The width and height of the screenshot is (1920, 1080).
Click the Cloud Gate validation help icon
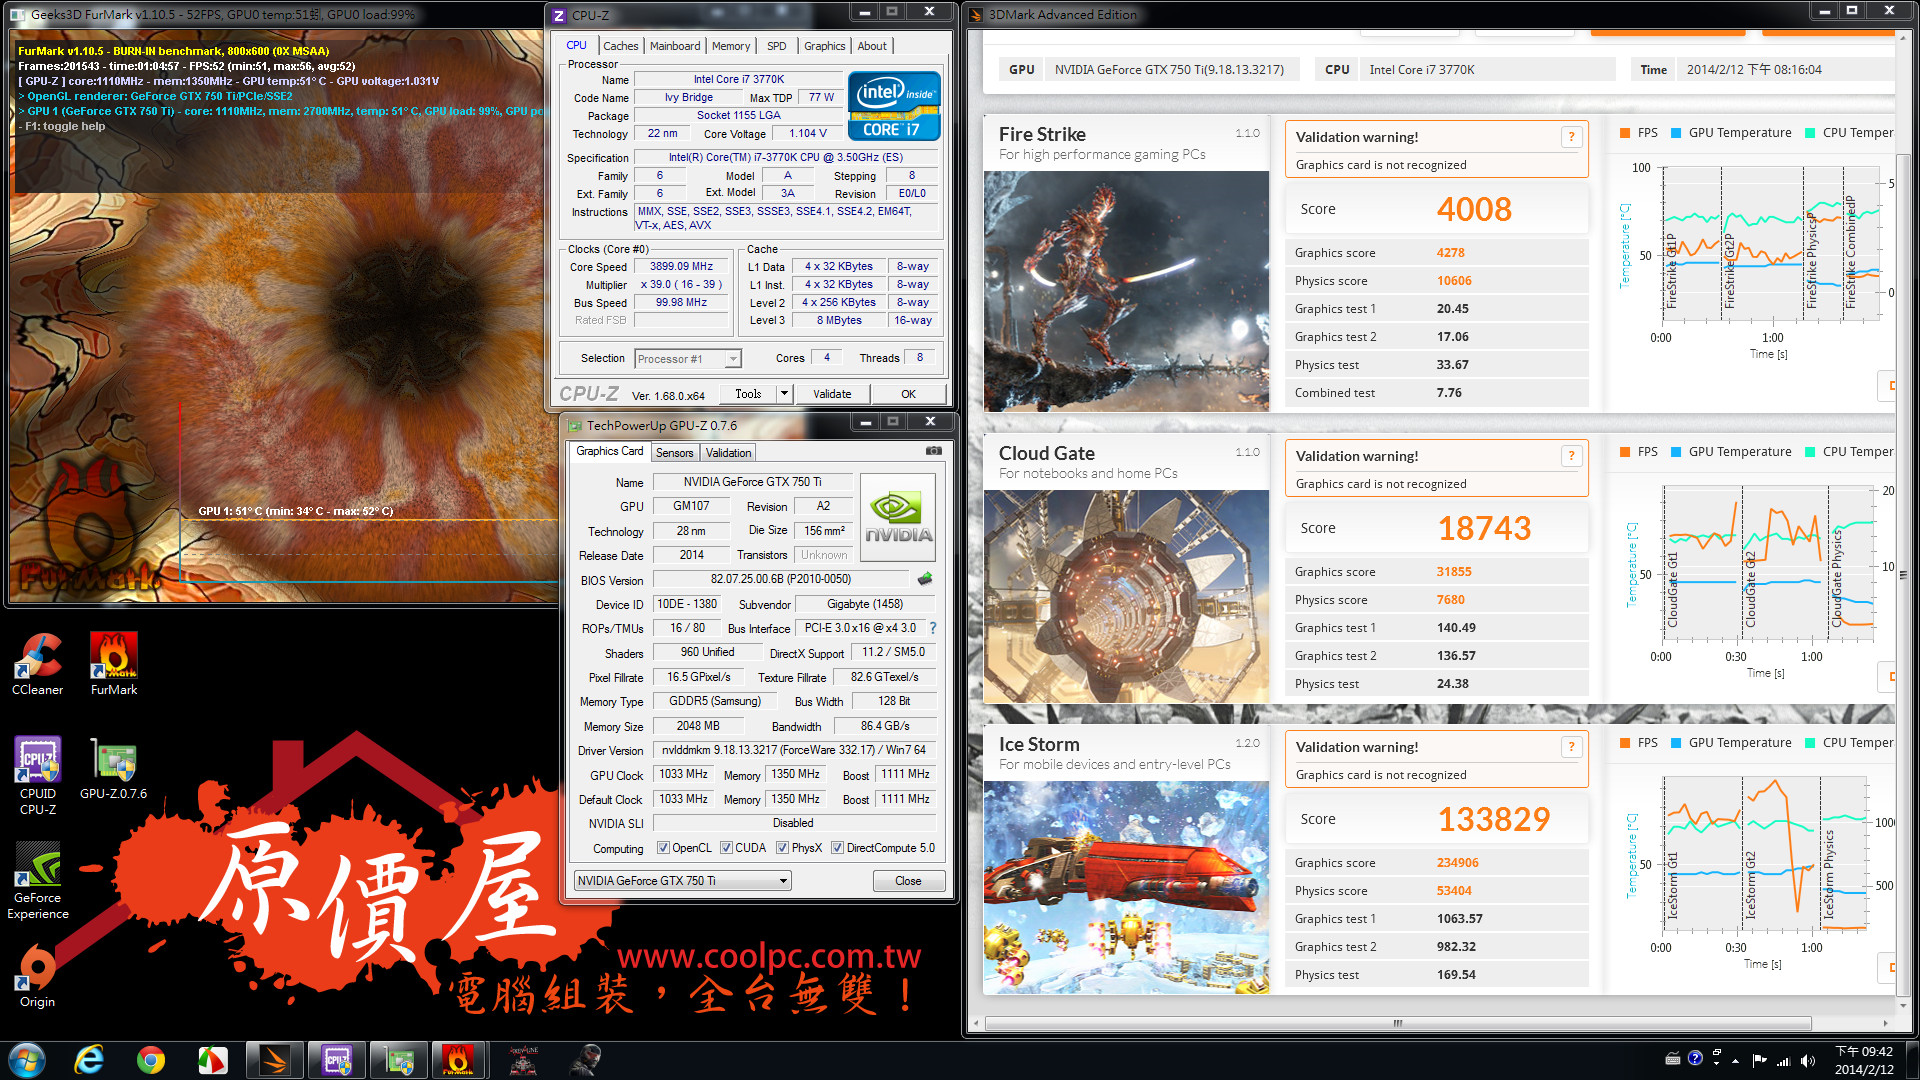coord(1571,456)
